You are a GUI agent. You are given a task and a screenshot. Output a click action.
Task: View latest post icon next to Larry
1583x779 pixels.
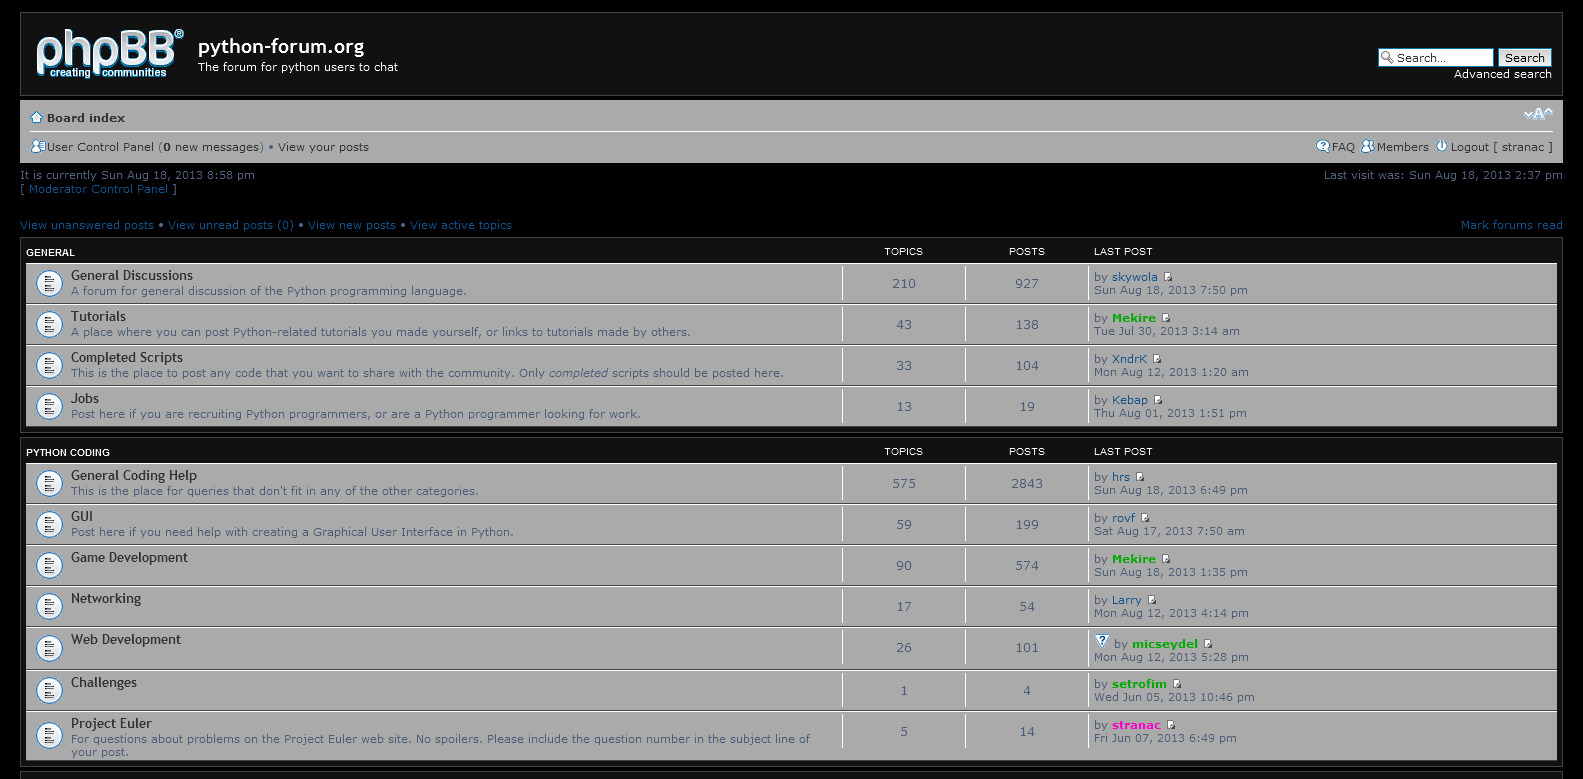(x=1151, y=600)
